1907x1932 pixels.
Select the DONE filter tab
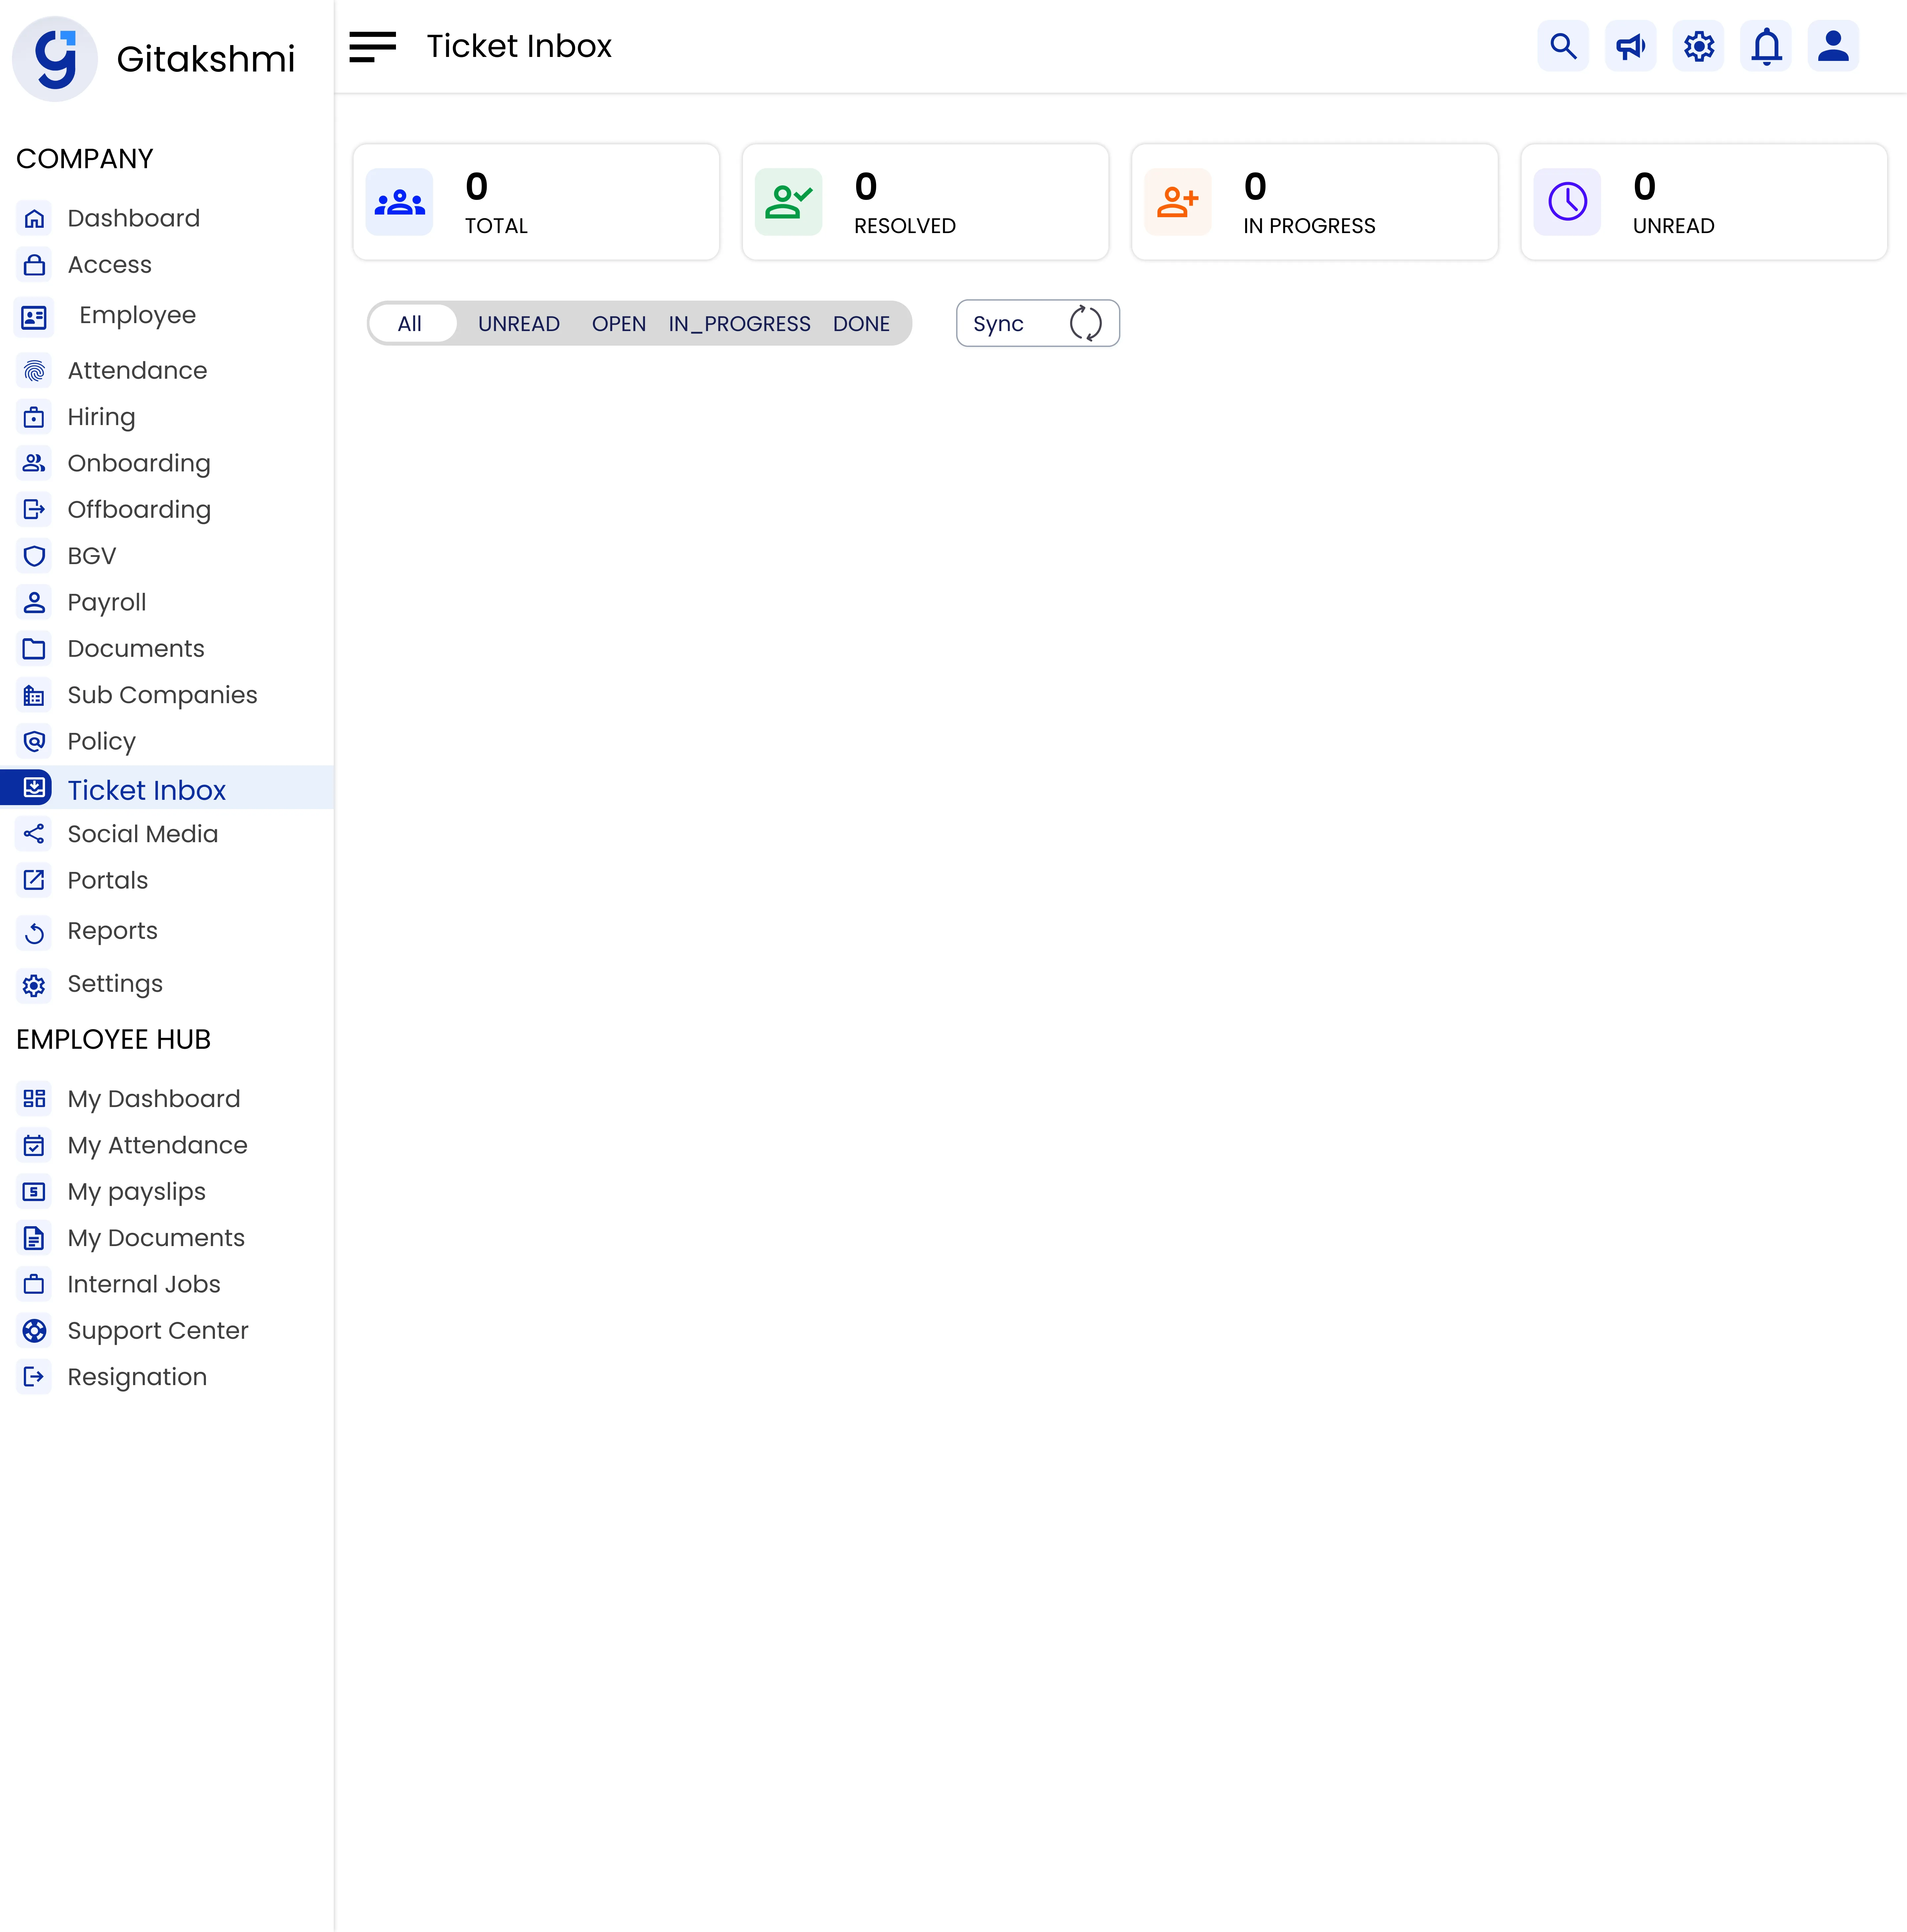pos(861,324)
